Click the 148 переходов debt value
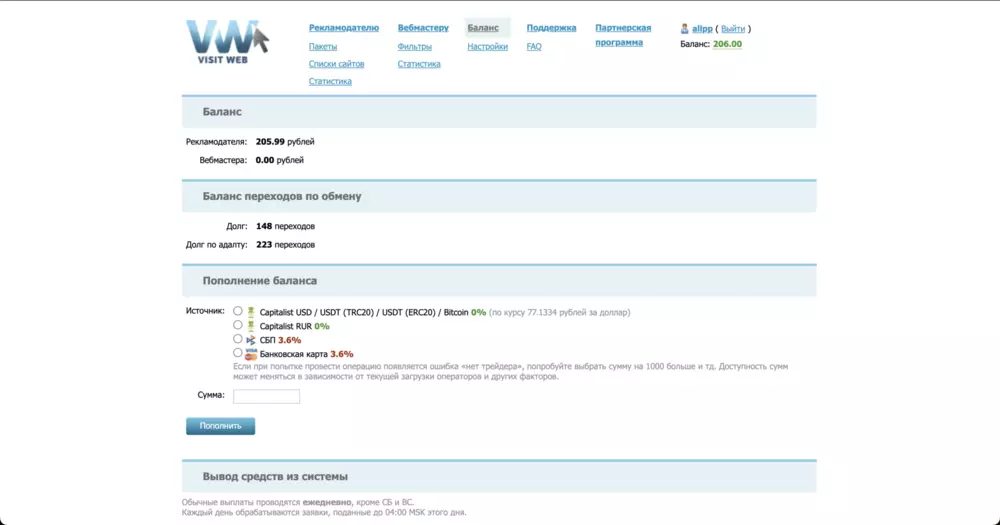 pos(285,226)
